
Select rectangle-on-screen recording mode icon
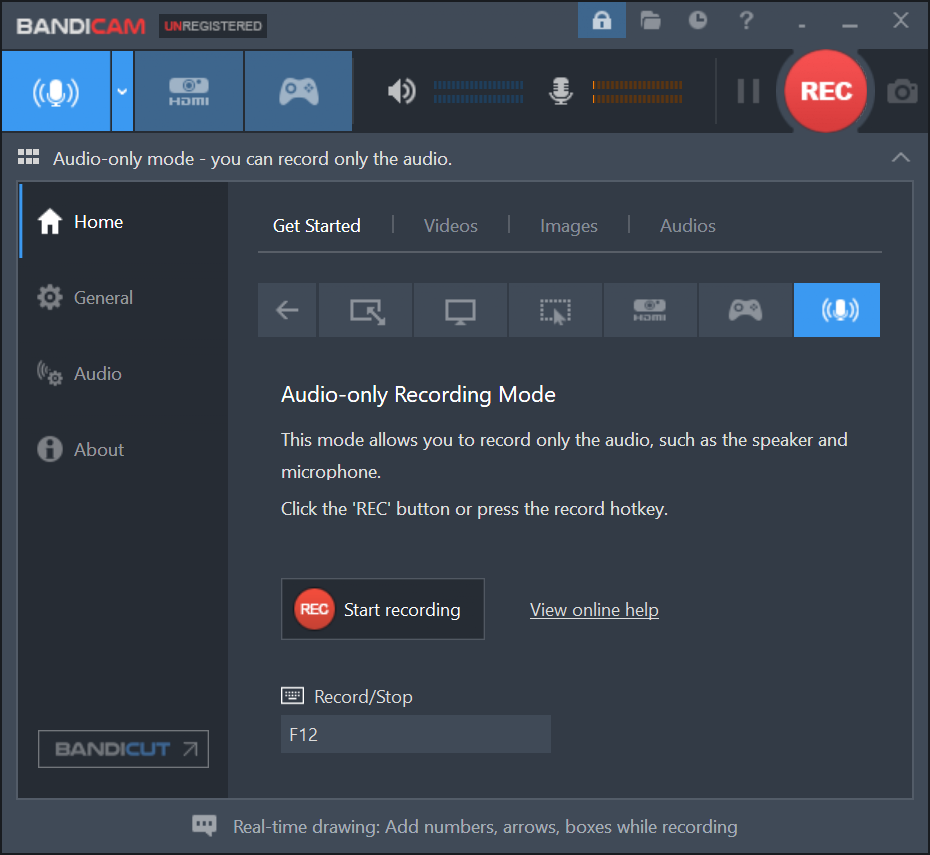366,310
